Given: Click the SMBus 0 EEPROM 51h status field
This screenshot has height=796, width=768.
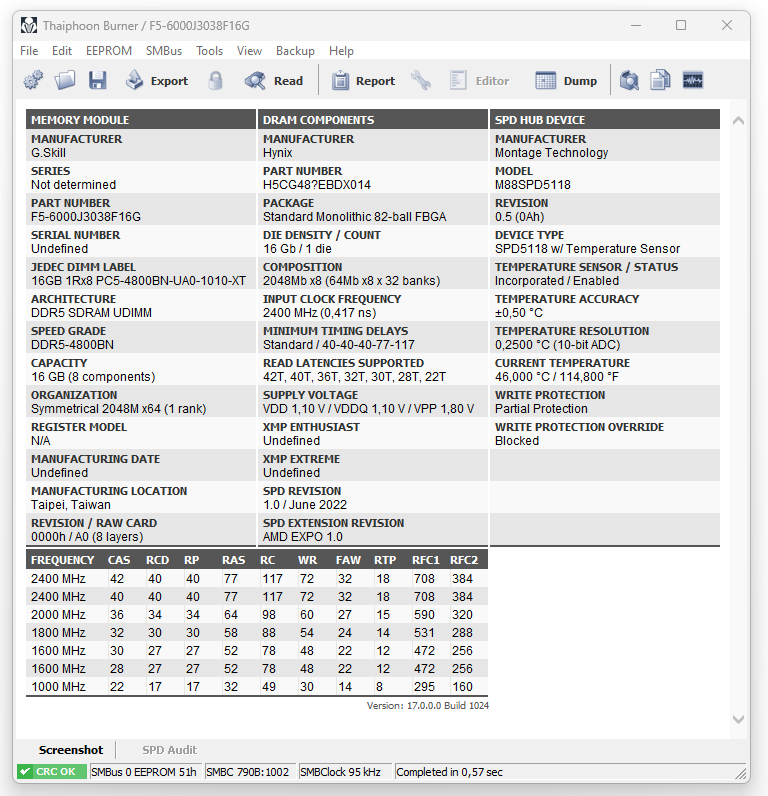Looking at the screenshot, I should click(x=144, y=772).
